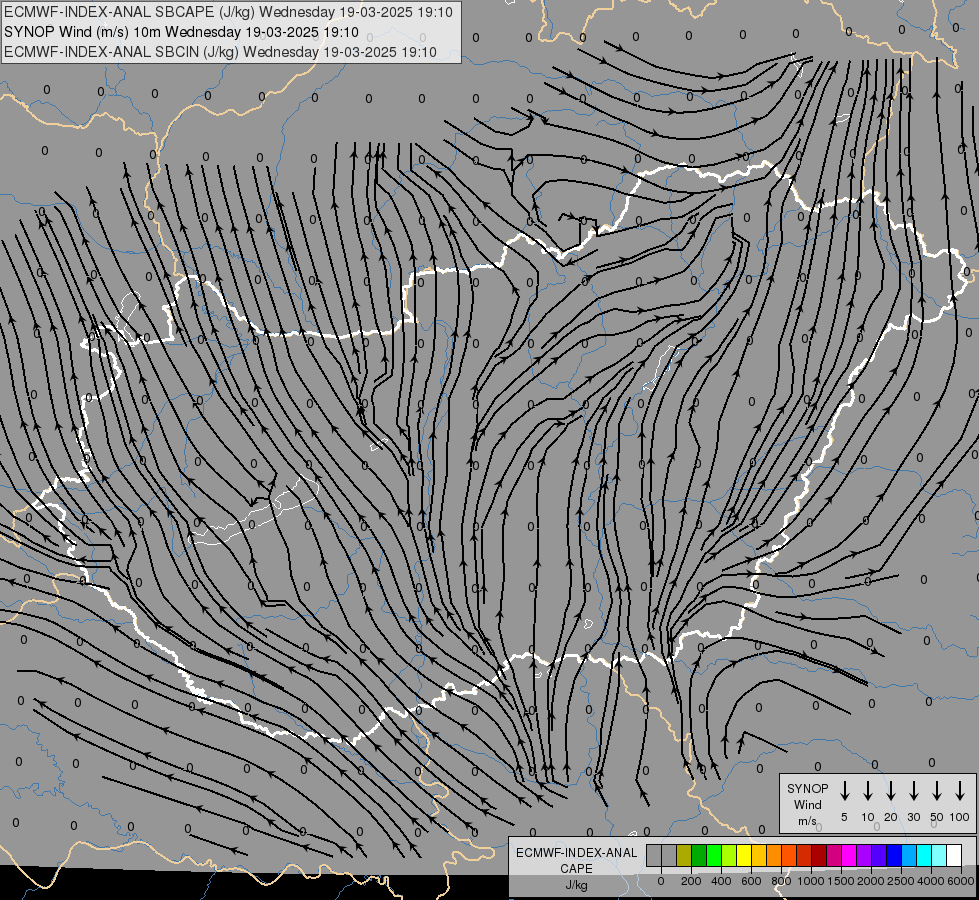Screen dimensions: 979x900
Task: Click the 2000 tick label on the CAPE scale
Action: click(x=871, y=881)
